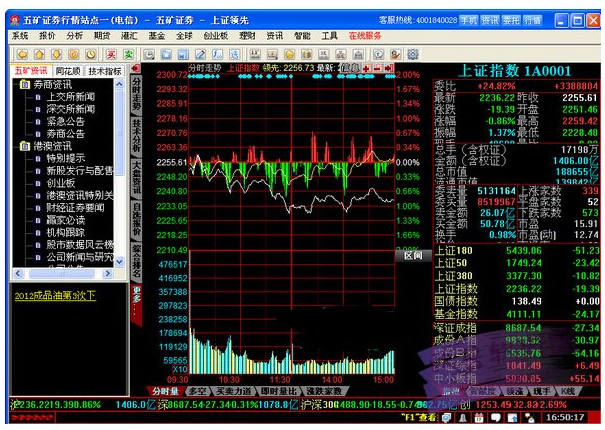Screen dimensions: 605x430
Task: Click the green 卖 sell icon
Action: pos(128,54)
